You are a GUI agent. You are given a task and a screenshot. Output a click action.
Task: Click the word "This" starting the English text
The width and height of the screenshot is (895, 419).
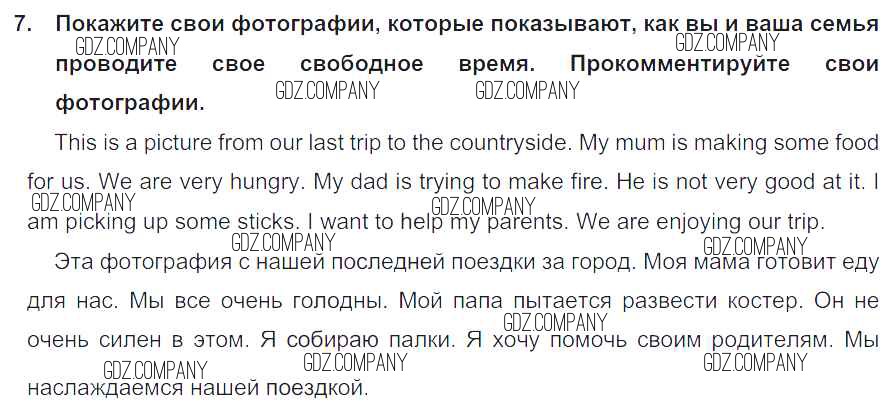click(x=75, y=143)
